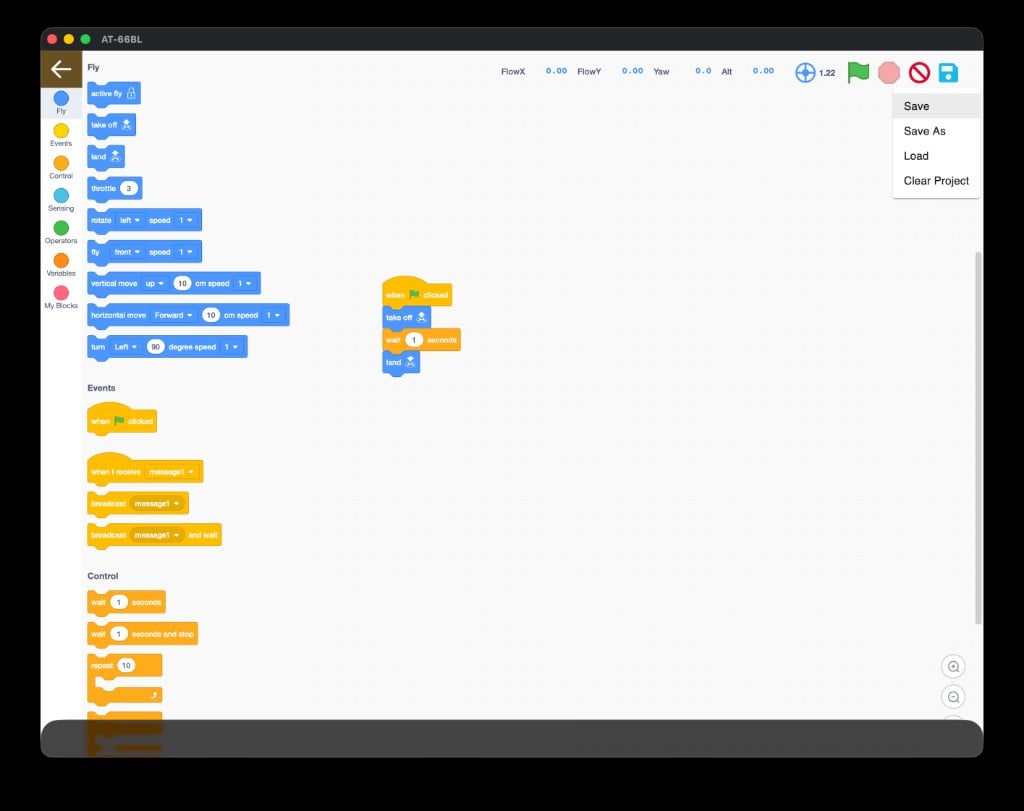
Task: Click the Events section heading in palette
Action: (101, 388)
